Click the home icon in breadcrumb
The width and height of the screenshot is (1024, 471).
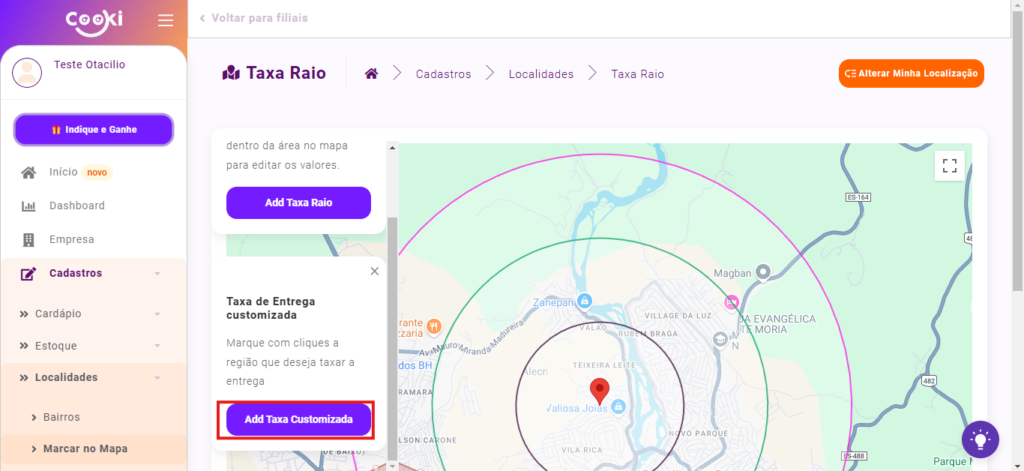click(371, 74)
